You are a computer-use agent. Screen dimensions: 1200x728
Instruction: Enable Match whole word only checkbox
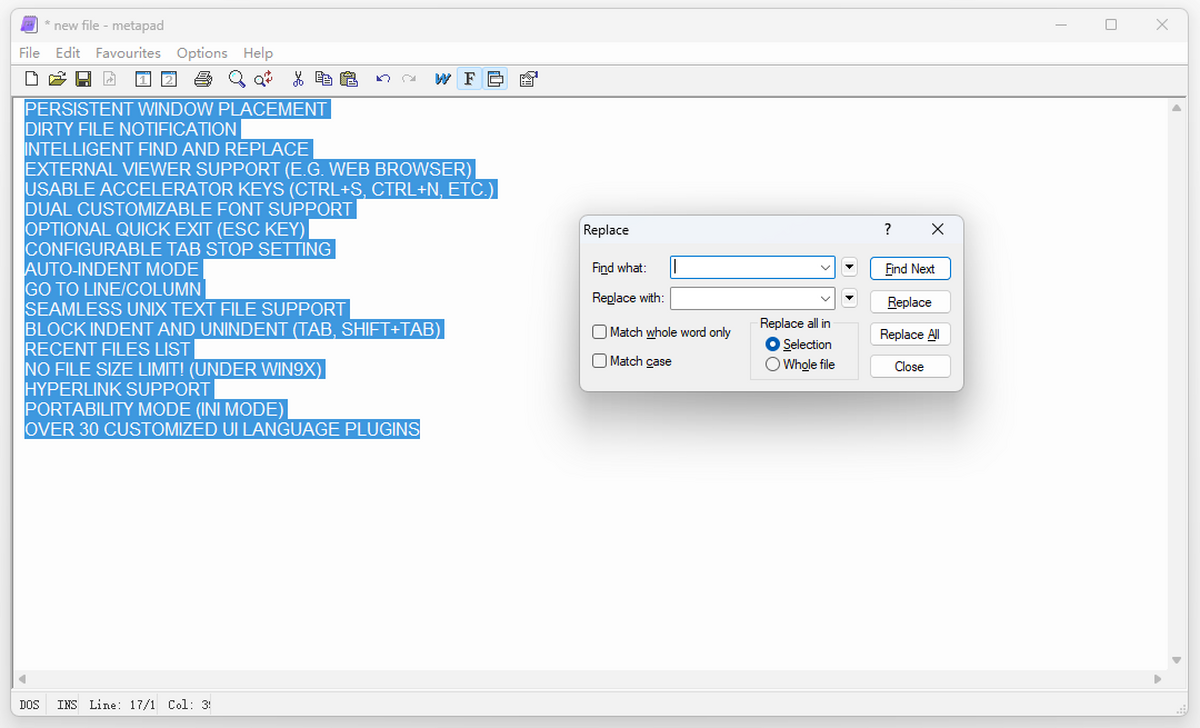pyautogui.click(x=600, y=332)
